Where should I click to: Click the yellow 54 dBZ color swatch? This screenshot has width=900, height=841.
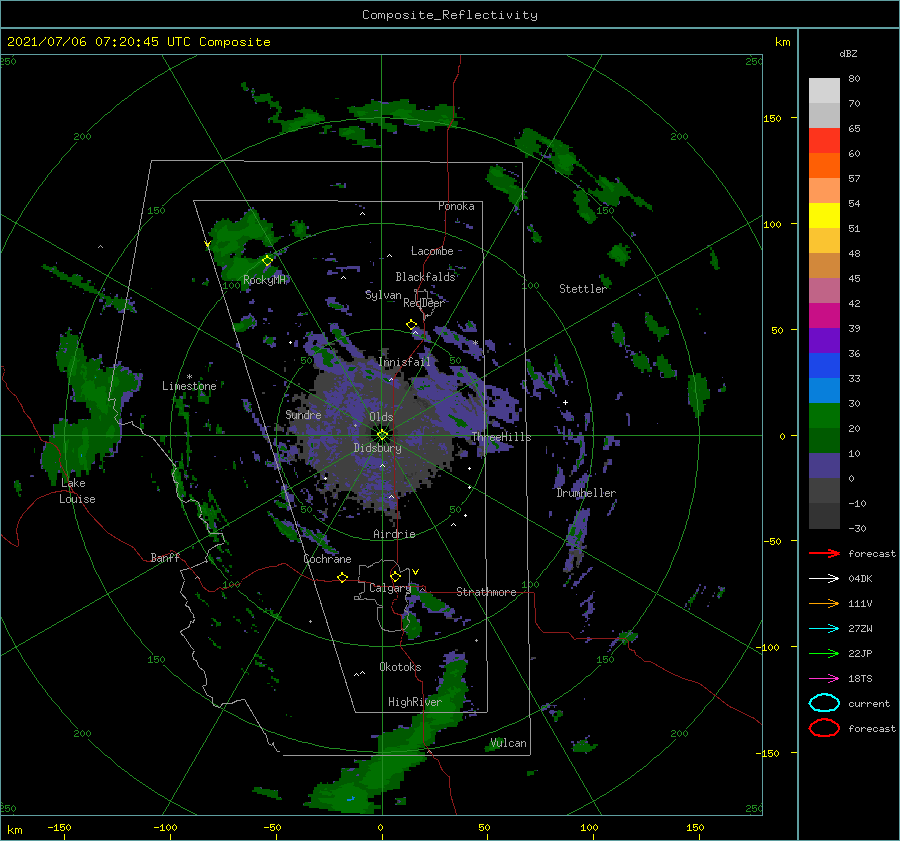pyautogui.click(x=824, y=215)
